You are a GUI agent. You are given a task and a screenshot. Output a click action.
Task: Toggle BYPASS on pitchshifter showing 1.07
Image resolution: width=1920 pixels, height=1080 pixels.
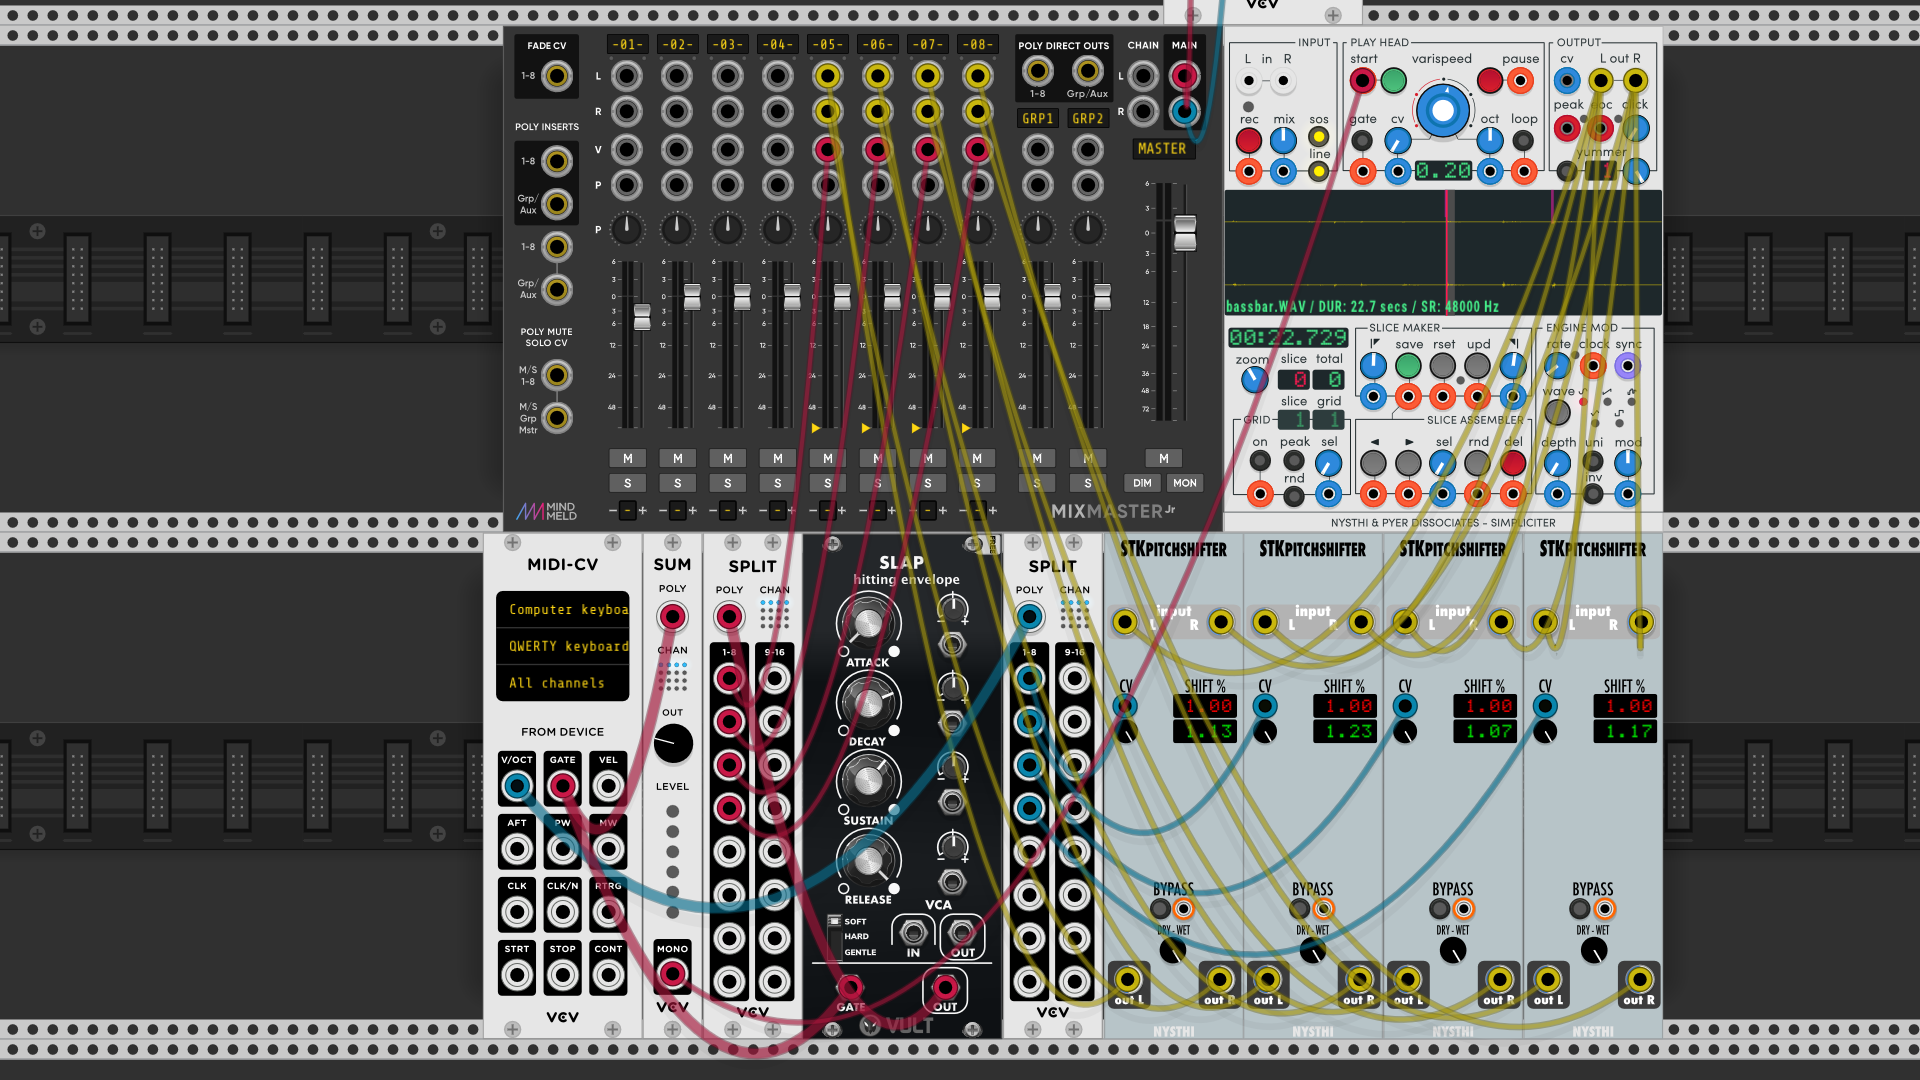[1439, 909]
